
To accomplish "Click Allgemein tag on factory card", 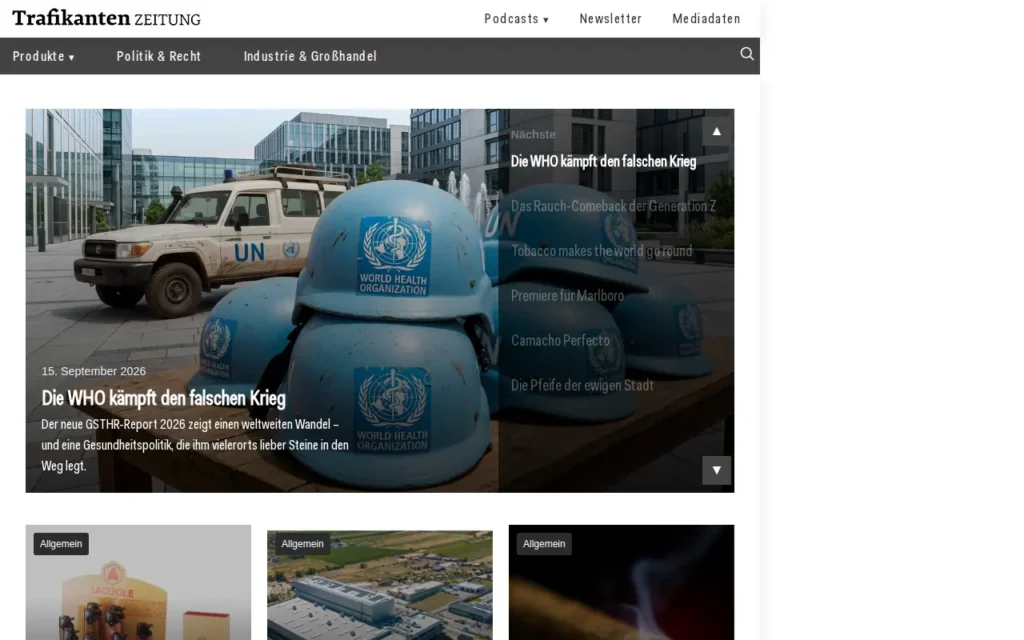I will pyautogui.click(x=302, y=544).
